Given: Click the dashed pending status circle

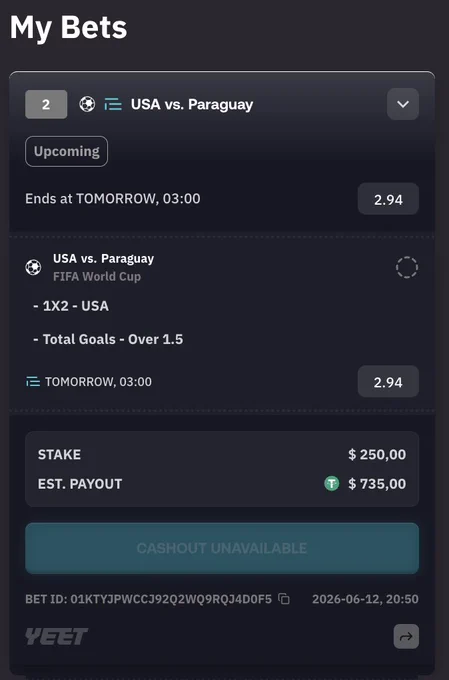Looking at the screenshot, I should coord(407,267).
